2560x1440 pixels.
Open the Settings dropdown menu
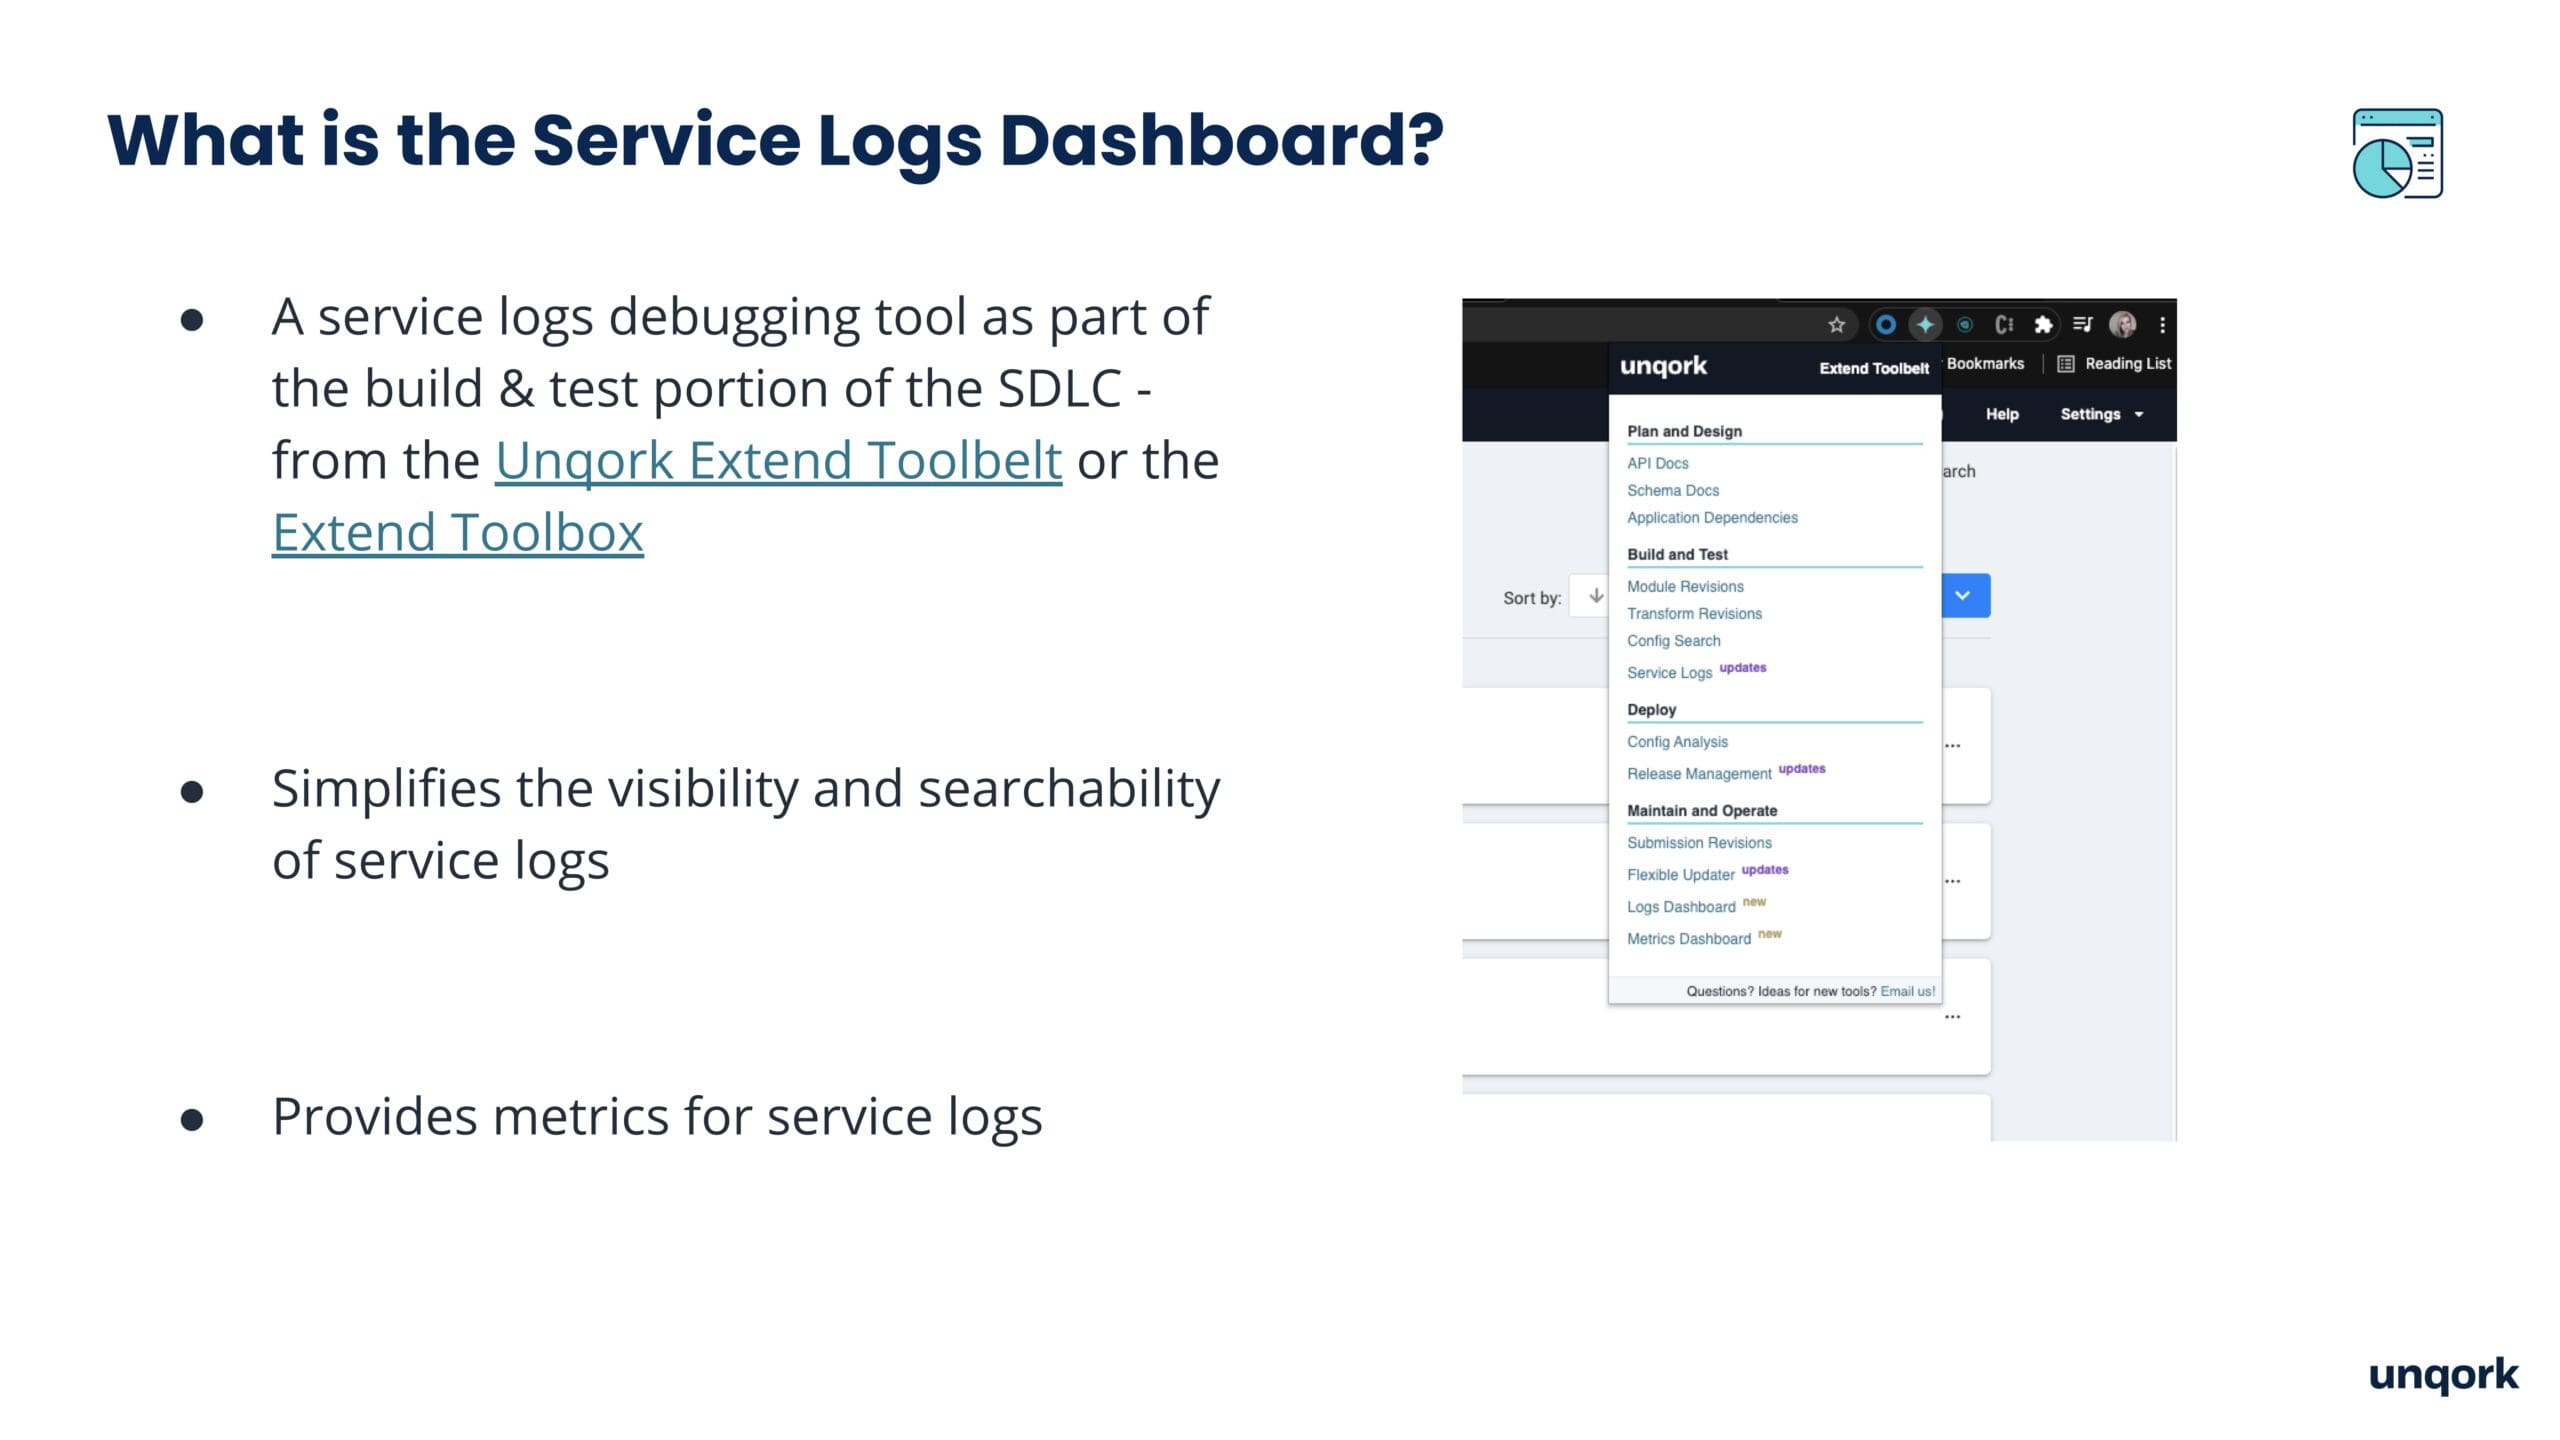tap(2101, 414)
